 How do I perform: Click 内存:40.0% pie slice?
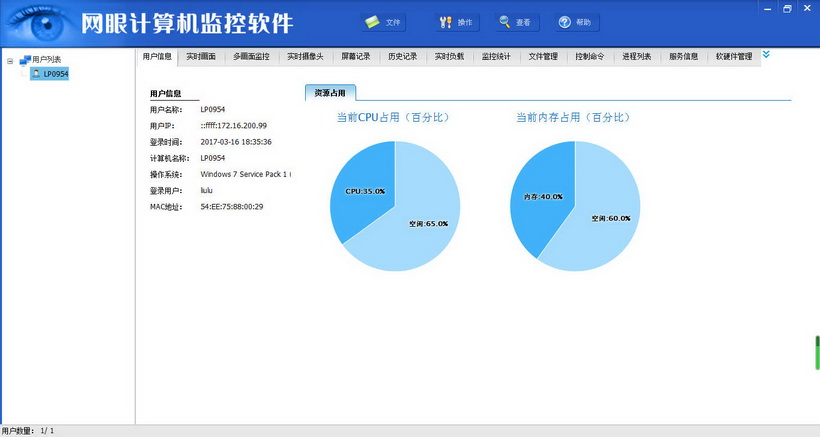[543, 197]
